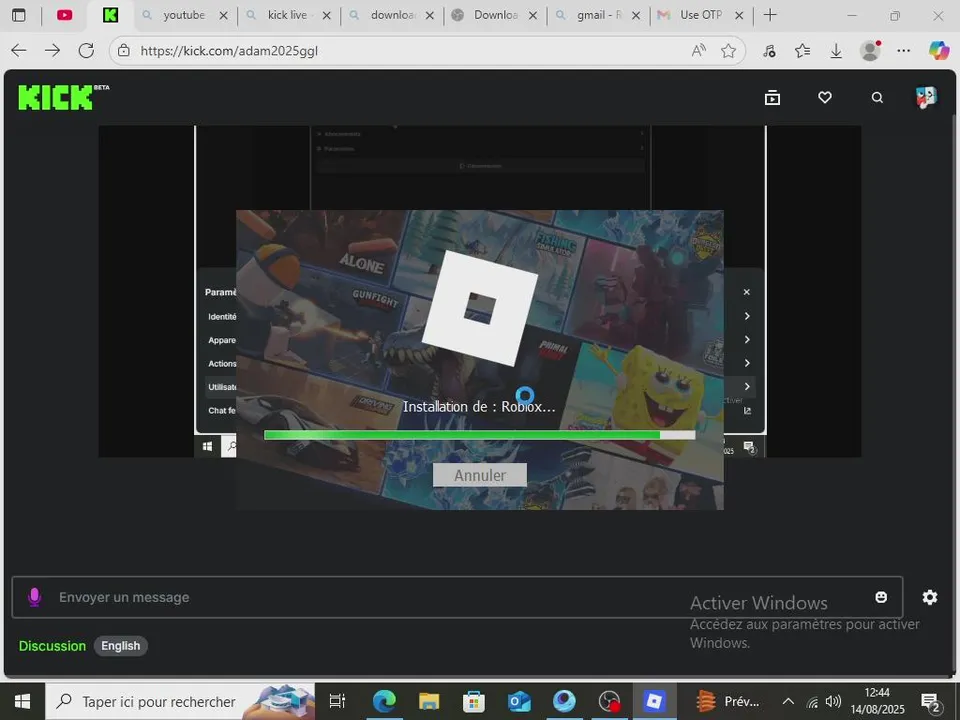Image resolution: width=960 pixels, height=720 pixels.
Task: Open Kick search
Action: 877,97
